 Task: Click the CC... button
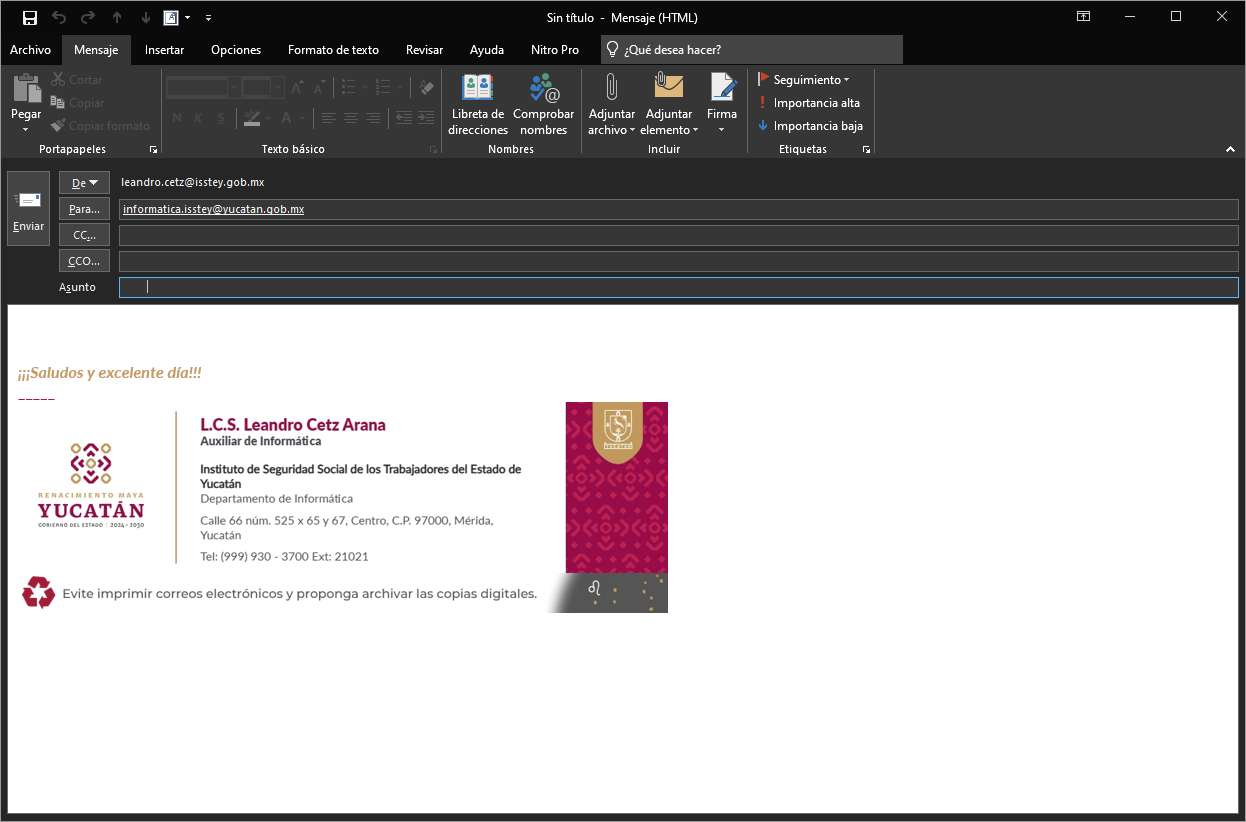(84, 235)
